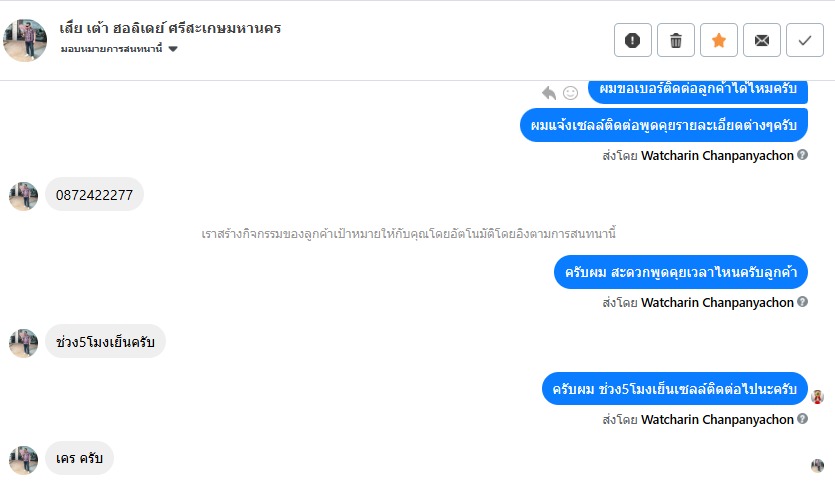Image resolution: width=835 pixels, height=490 pixels.
Task: Click the reply arrow beside top message
Action: tap(549, 93)
